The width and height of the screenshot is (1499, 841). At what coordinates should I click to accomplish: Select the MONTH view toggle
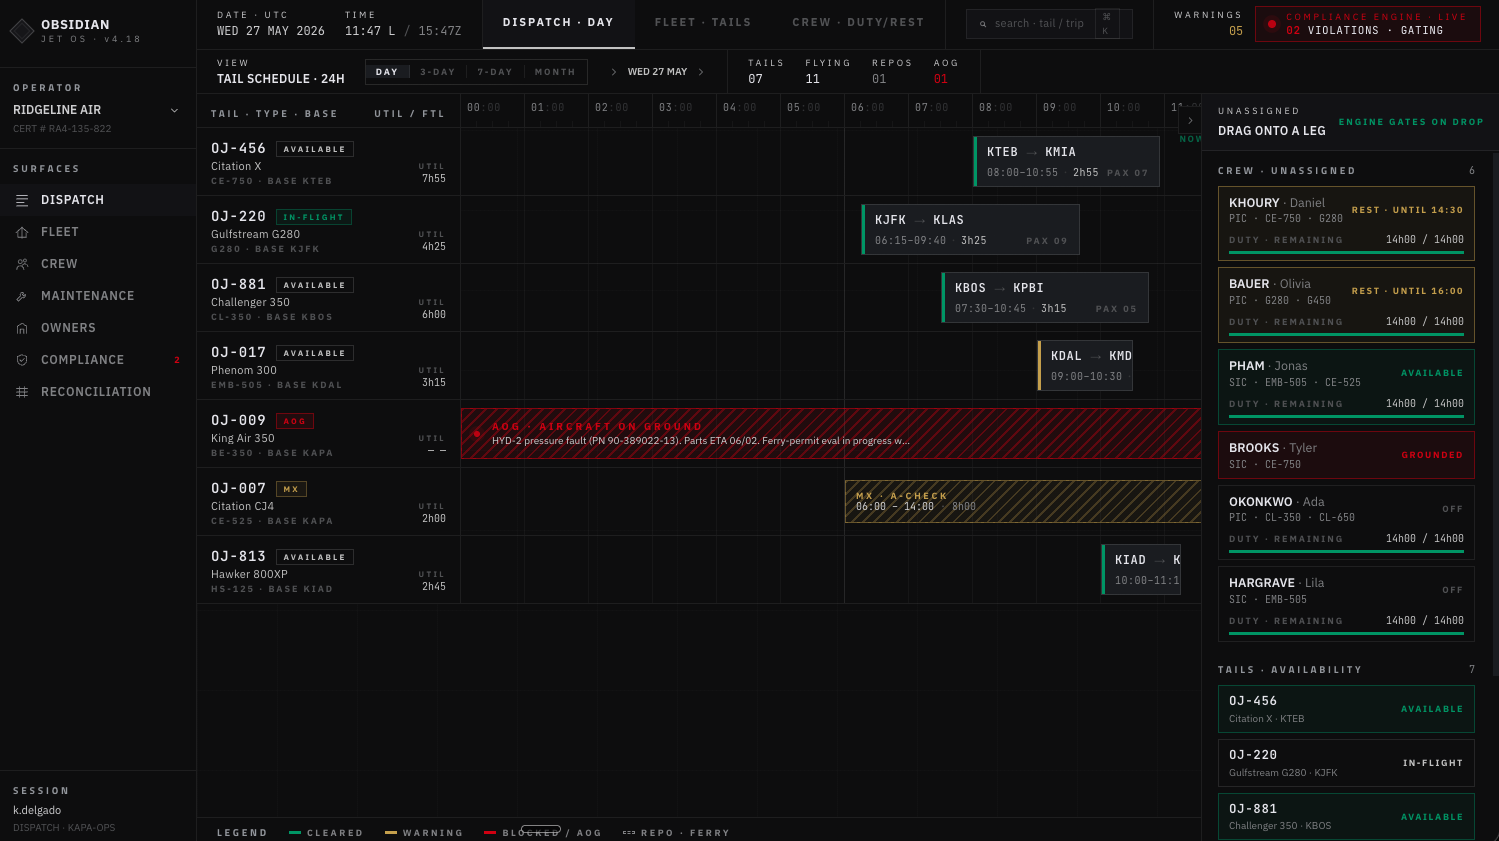click(x=555, y=72)
